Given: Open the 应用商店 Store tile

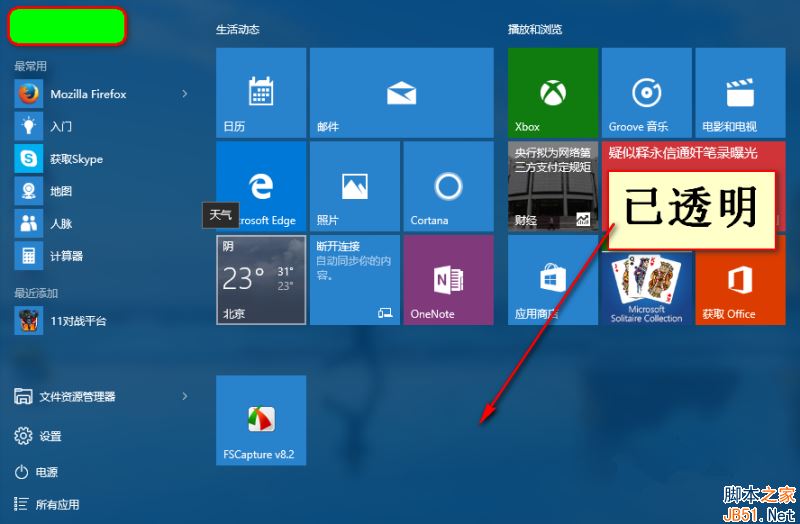Looking at the screenshot, I should (x=553, y=280).
